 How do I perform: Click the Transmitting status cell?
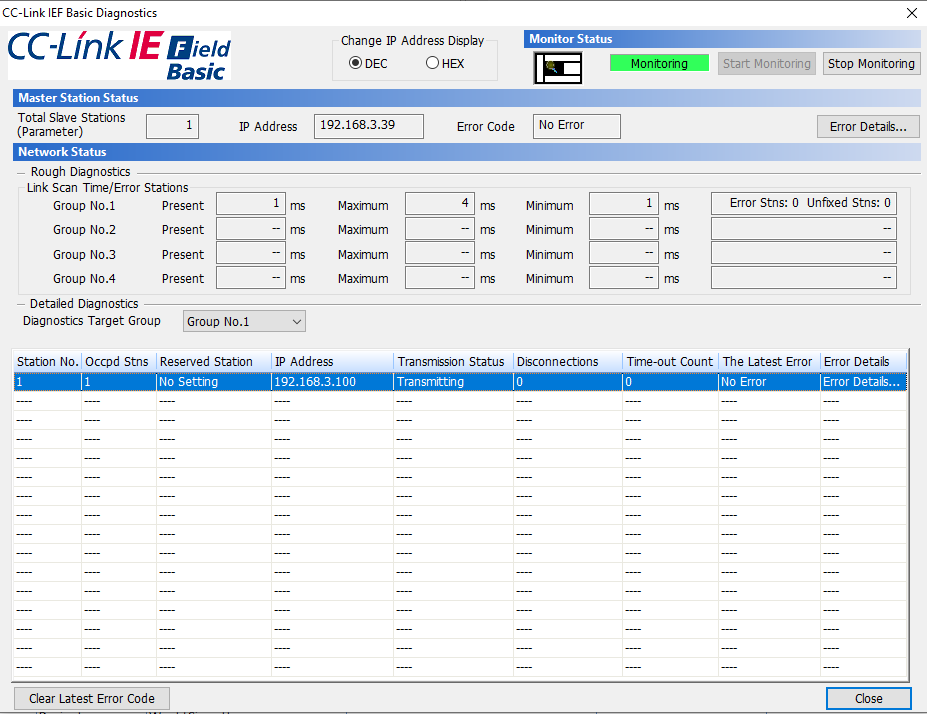(x=453, y=382)
